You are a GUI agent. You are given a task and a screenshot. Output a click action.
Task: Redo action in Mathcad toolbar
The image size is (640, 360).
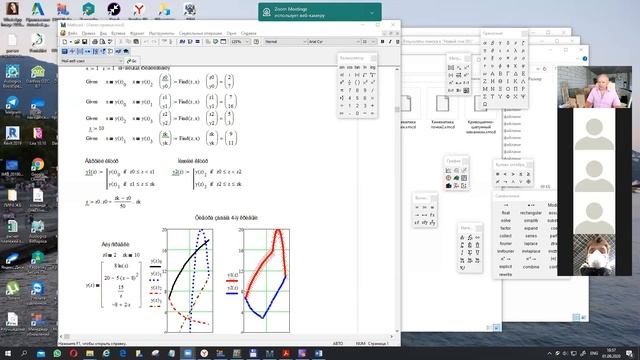154,42
